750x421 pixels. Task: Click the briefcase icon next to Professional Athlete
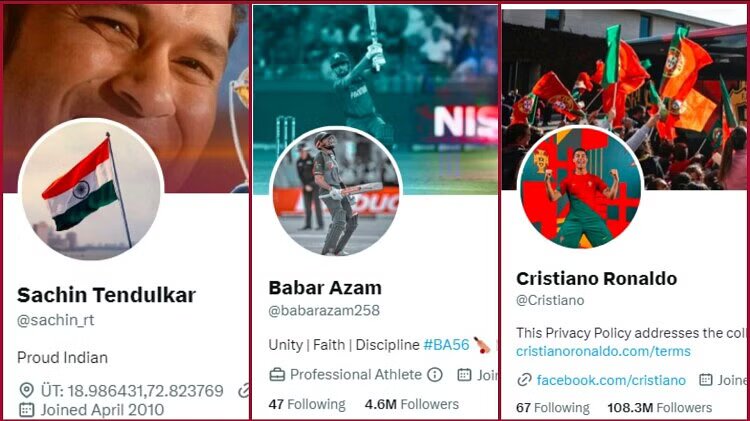[x=277, y=375]
